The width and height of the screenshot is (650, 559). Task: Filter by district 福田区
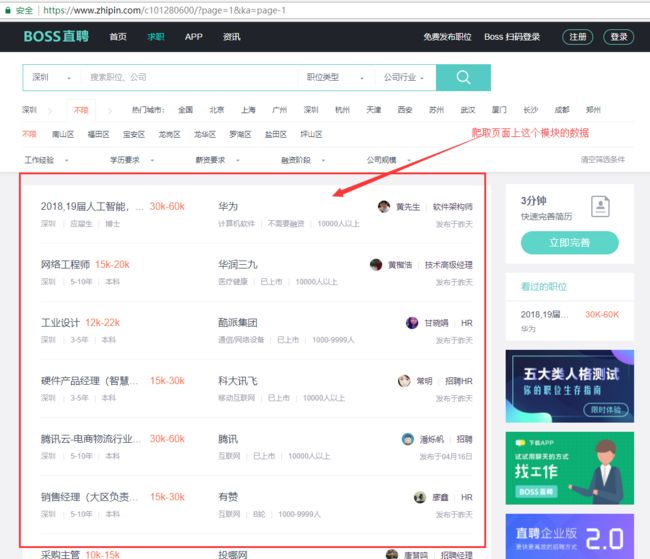click(98, 134)
